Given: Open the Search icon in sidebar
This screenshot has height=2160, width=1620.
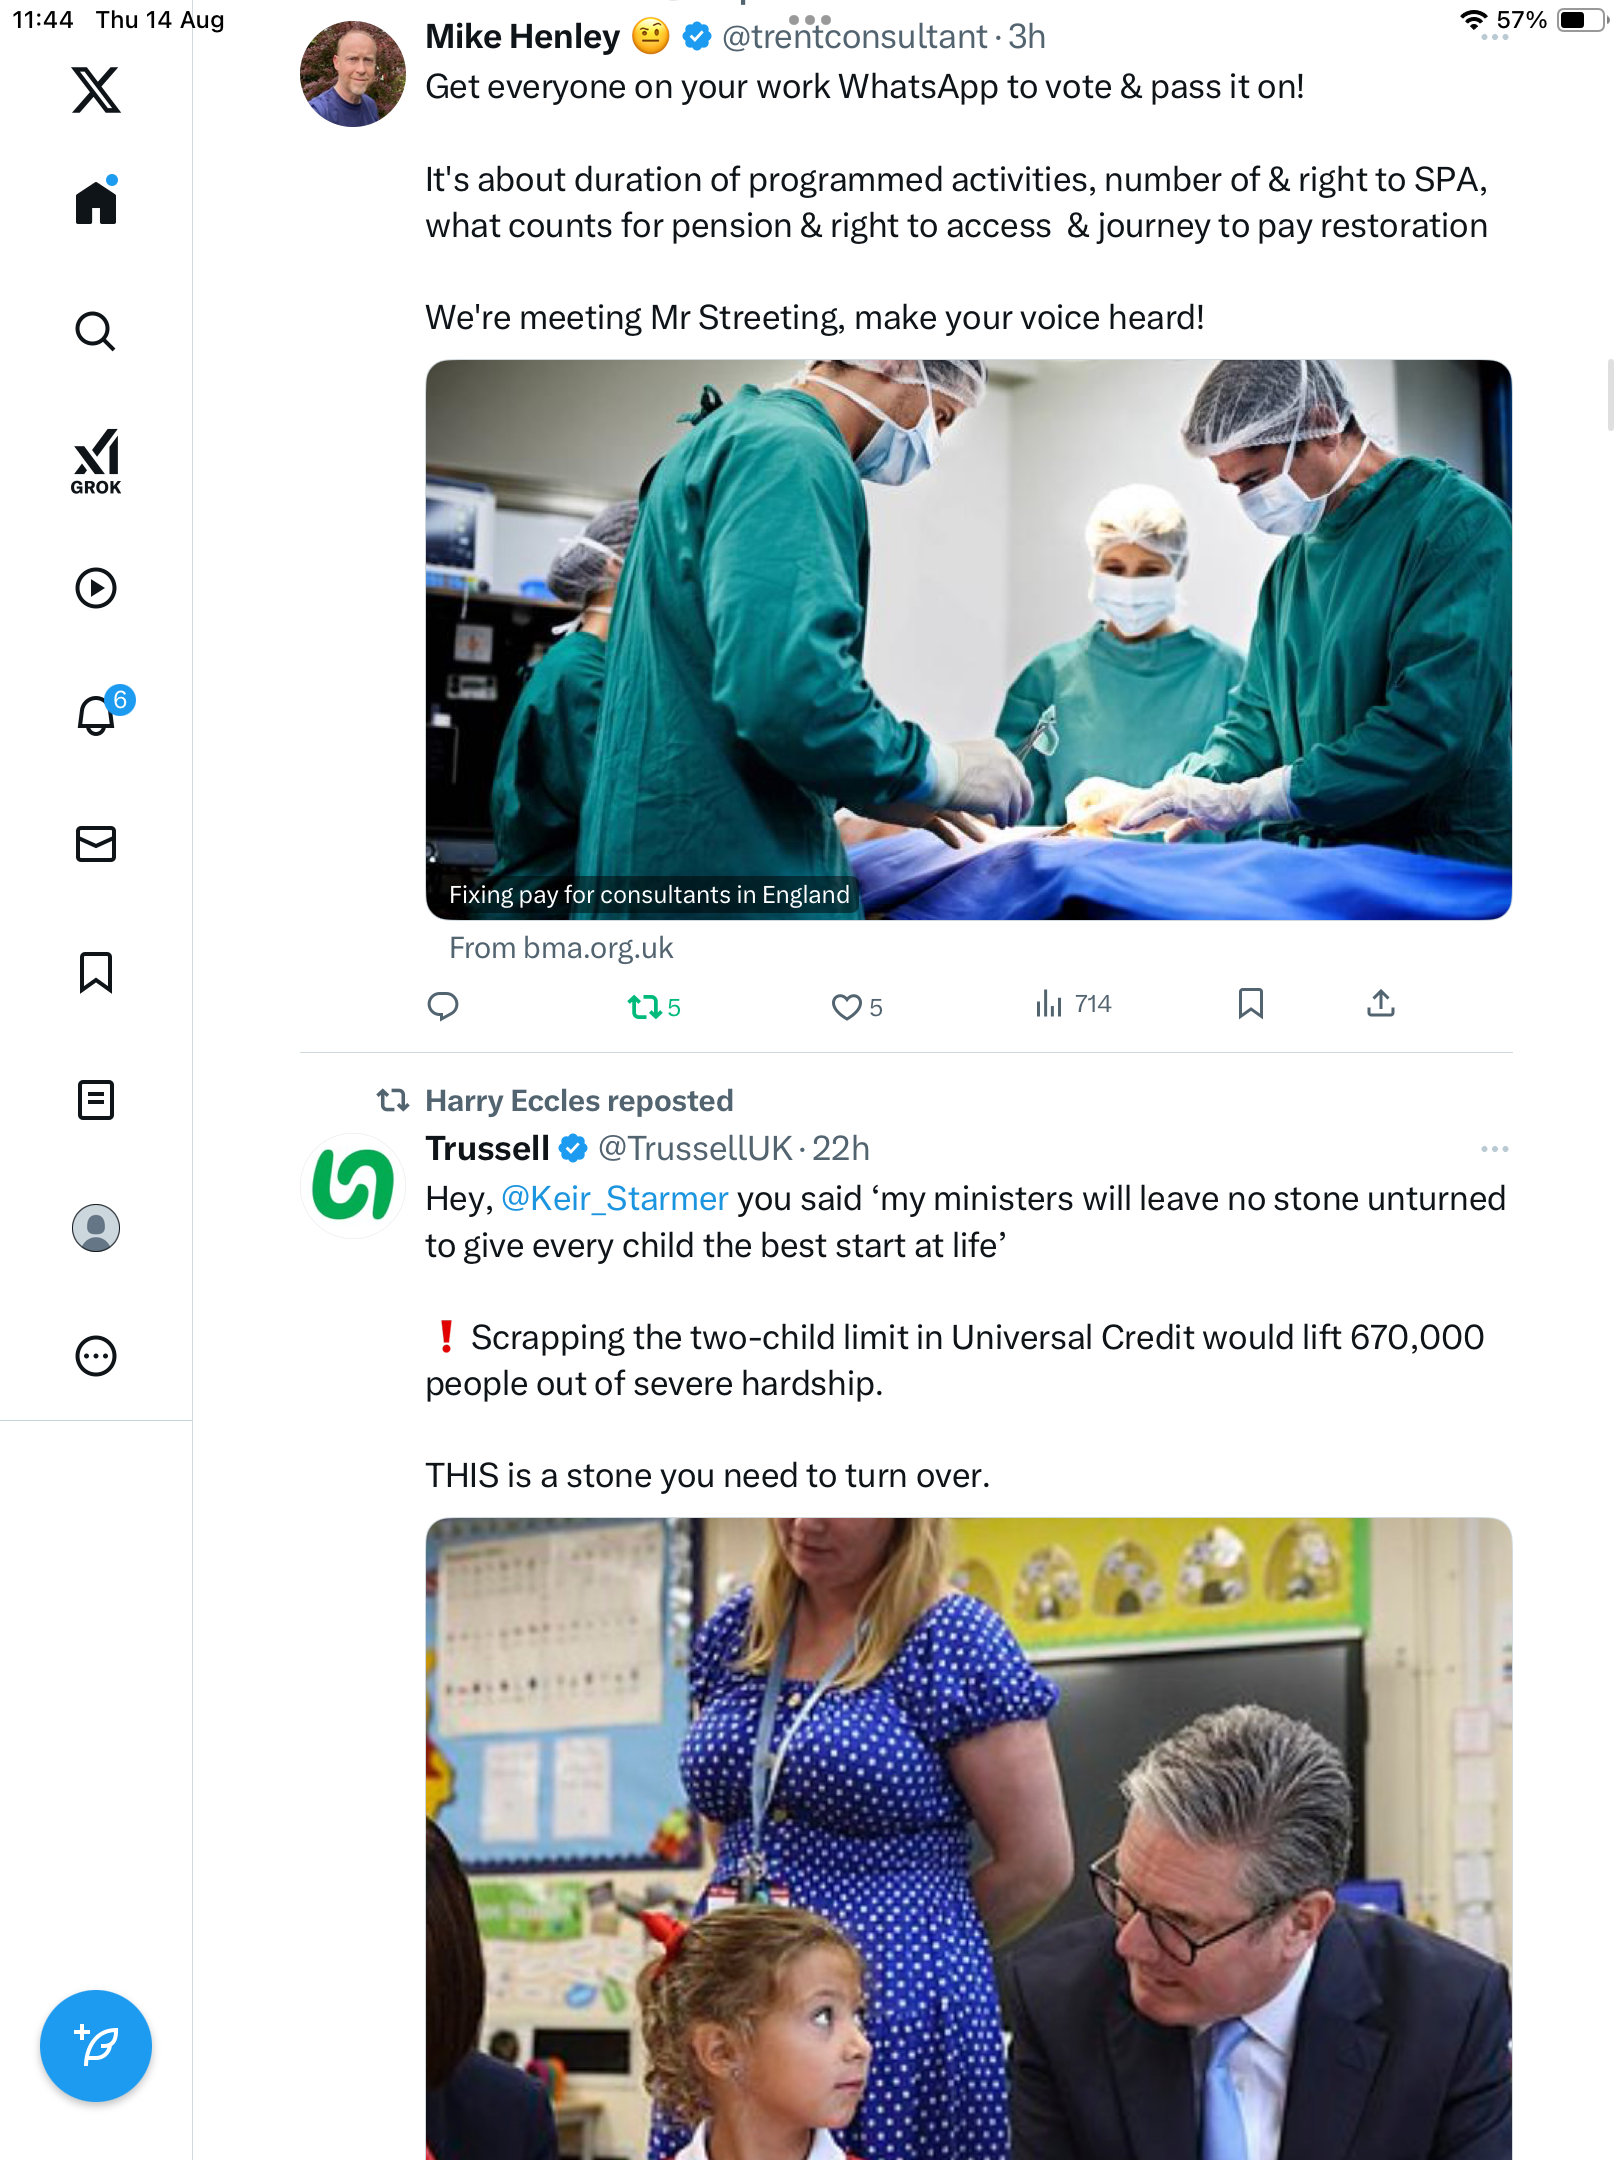Looking at the screenshot, I should 96,331.
